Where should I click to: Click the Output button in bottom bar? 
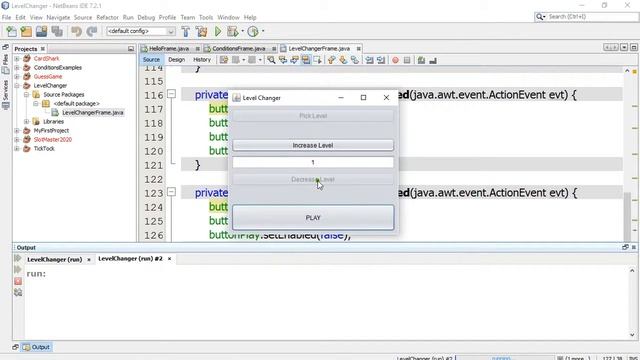pos(36,347)
